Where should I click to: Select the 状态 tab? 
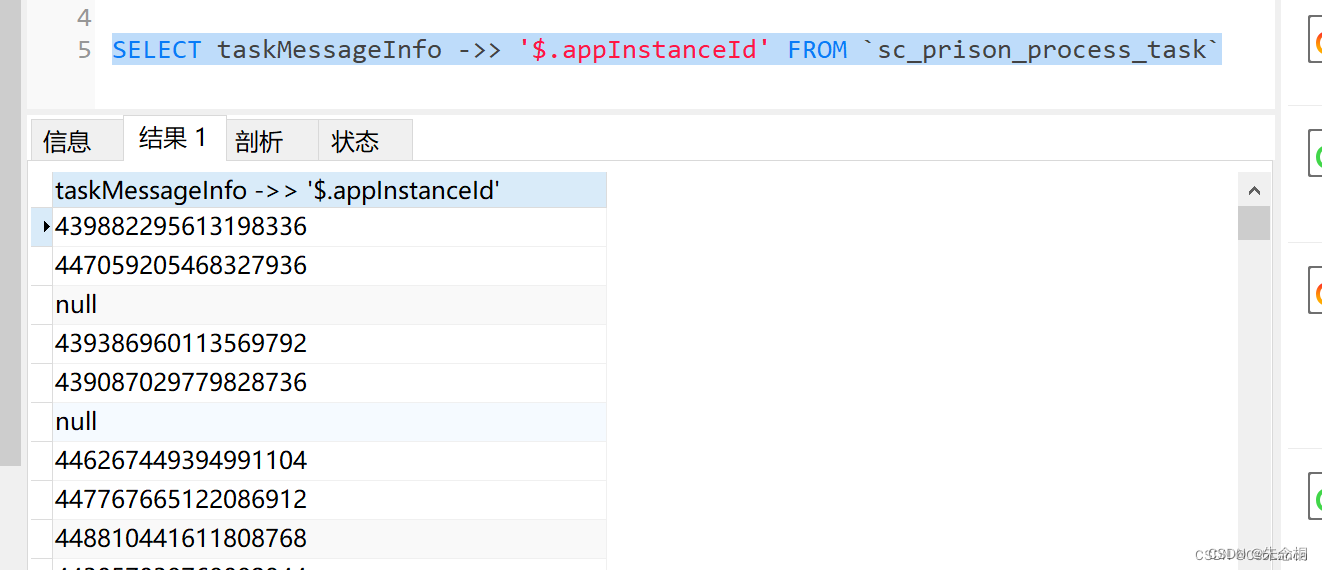[355, 141]
